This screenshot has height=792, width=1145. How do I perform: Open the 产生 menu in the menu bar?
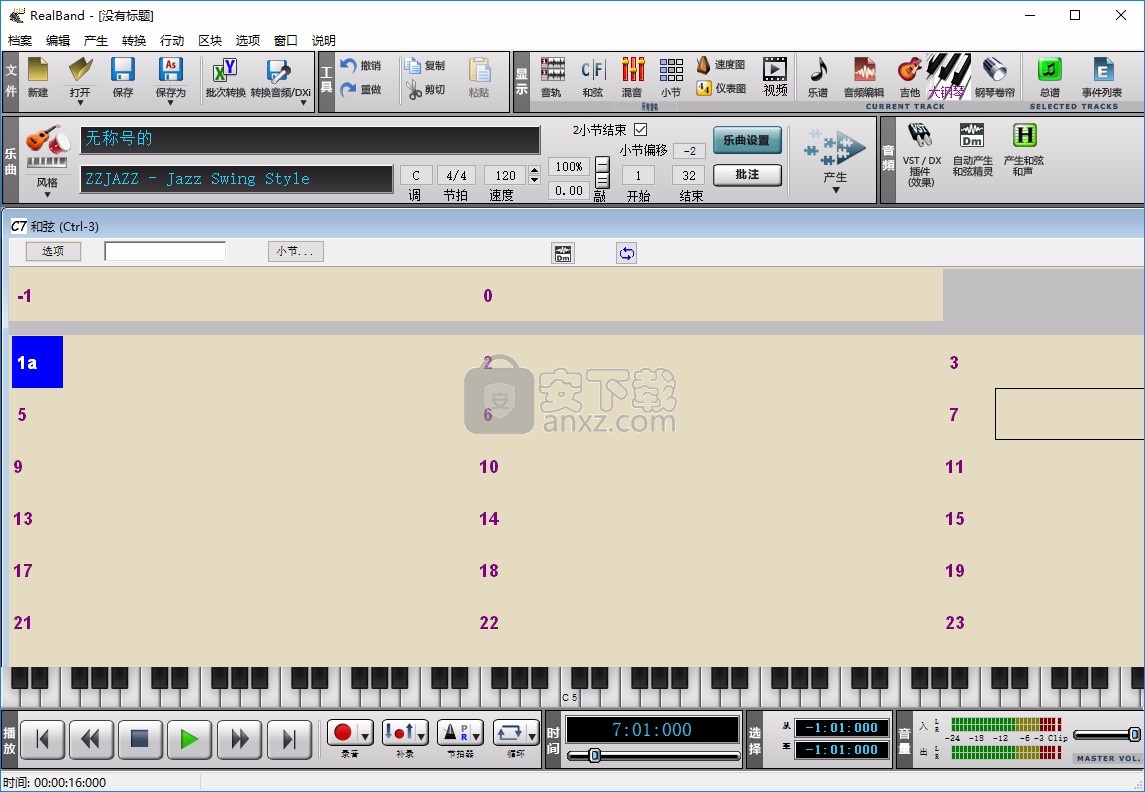(96, 40)
